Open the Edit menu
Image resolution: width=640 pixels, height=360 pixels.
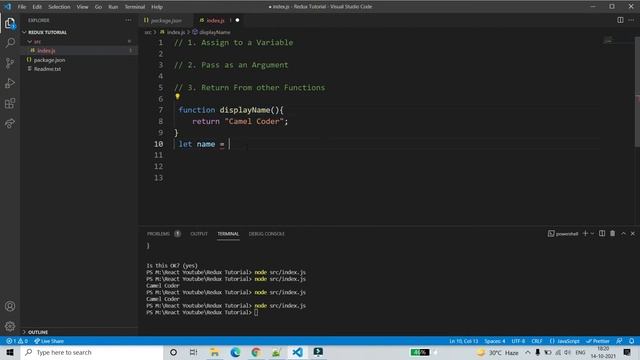tap(37, 7)
